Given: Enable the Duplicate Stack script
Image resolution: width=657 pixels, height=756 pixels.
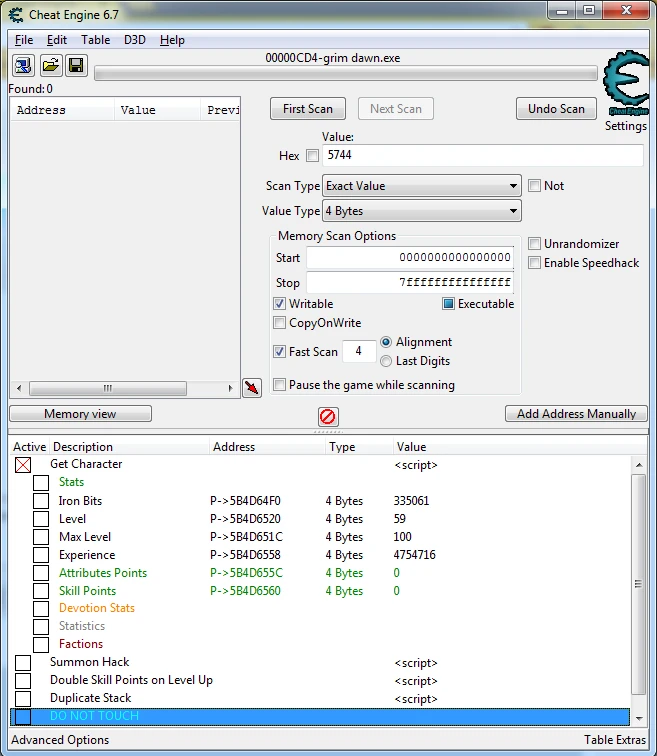Looking at the screenshot, I should click(x=23, y=698).
